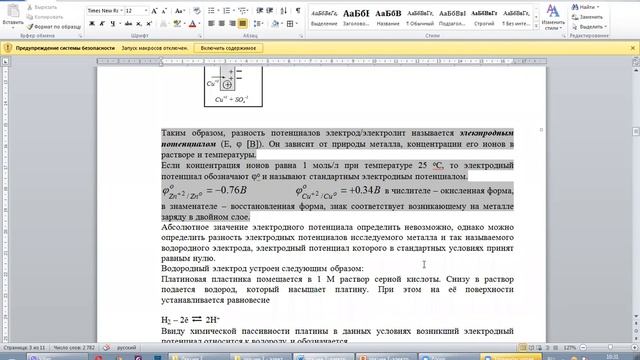Click the zoom slider in status bar

610,348
